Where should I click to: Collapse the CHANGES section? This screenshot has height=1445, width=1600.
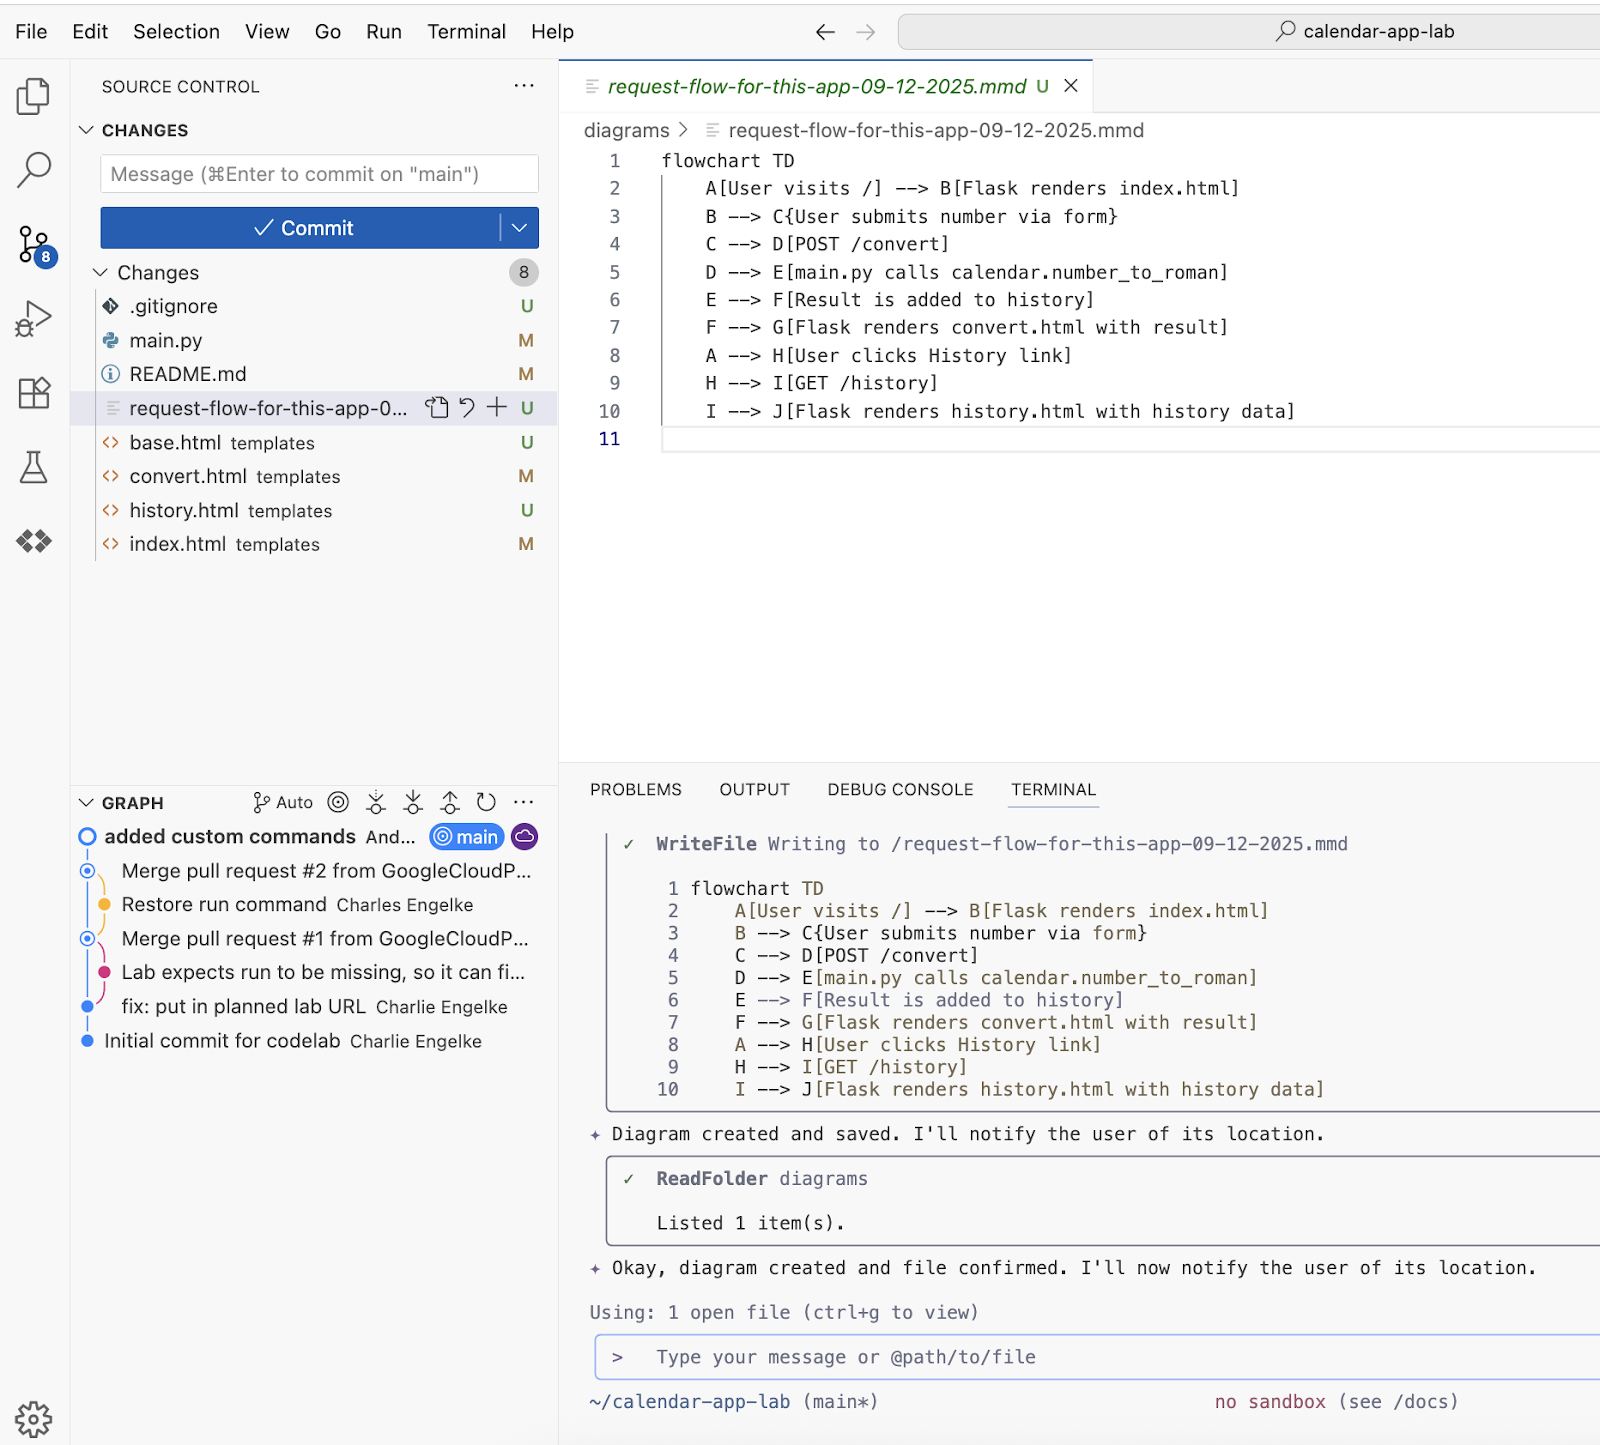click(x=87, y=130)
